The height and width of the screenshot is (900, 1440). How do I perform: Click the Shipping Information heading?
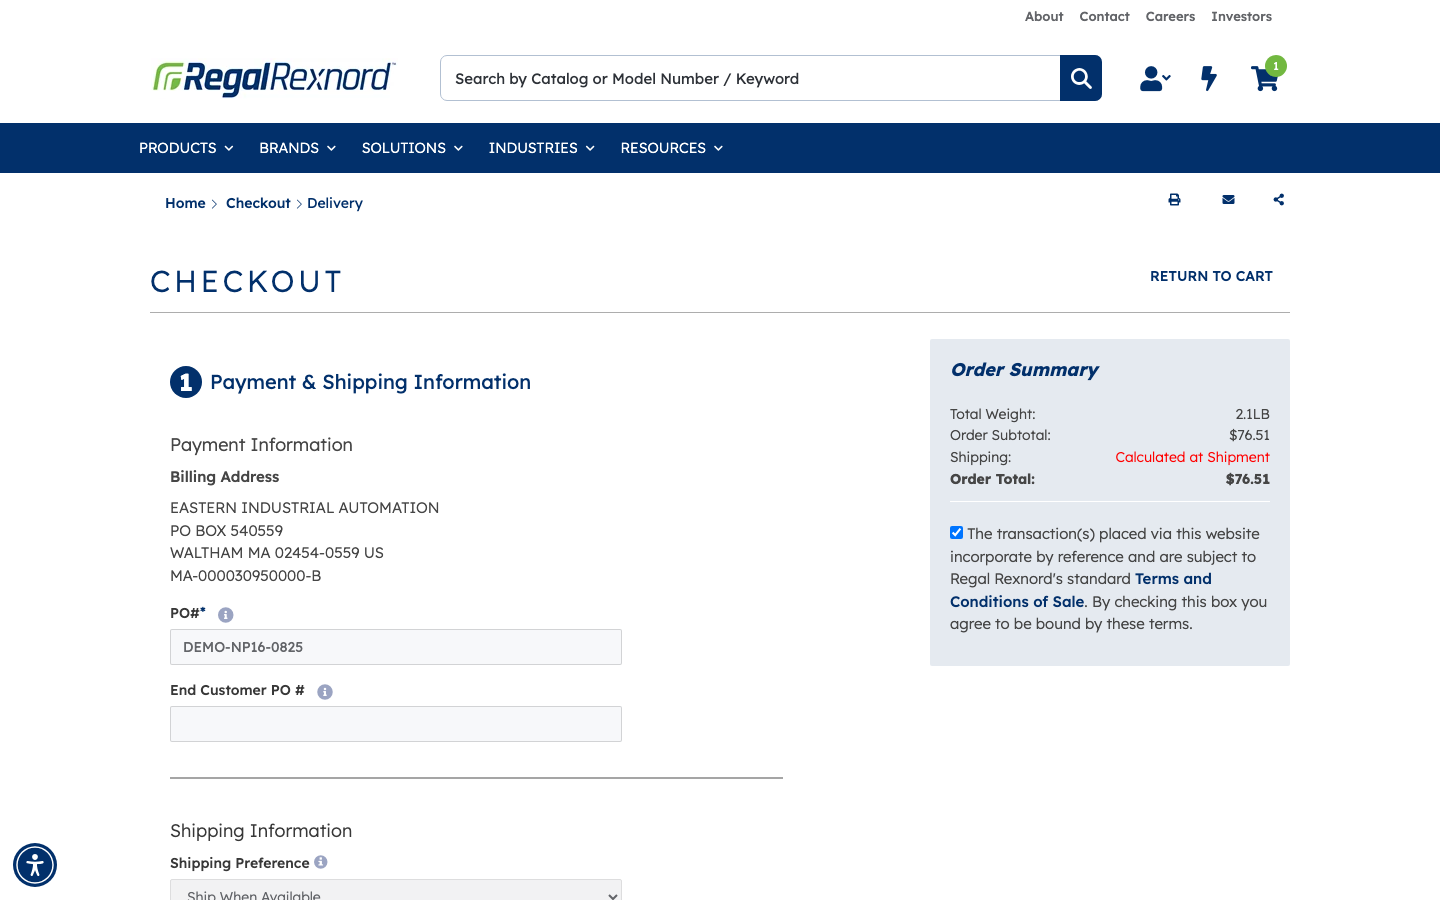click(261, 831)
